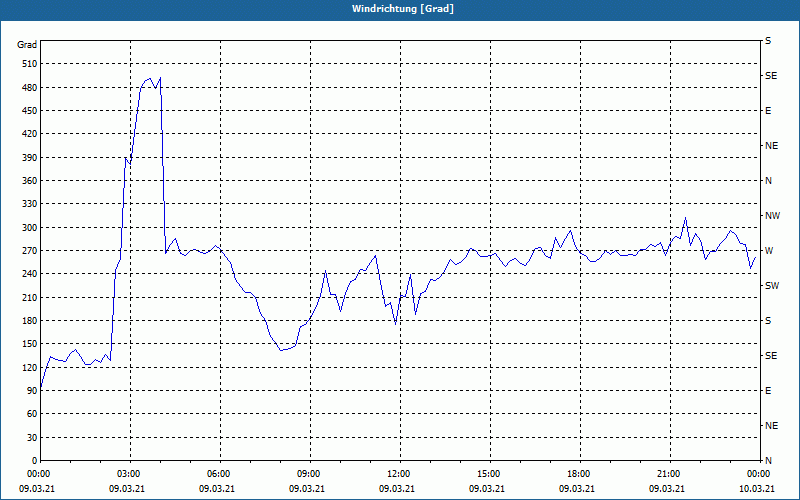Click the '60' y-axis value

(32, 413)
